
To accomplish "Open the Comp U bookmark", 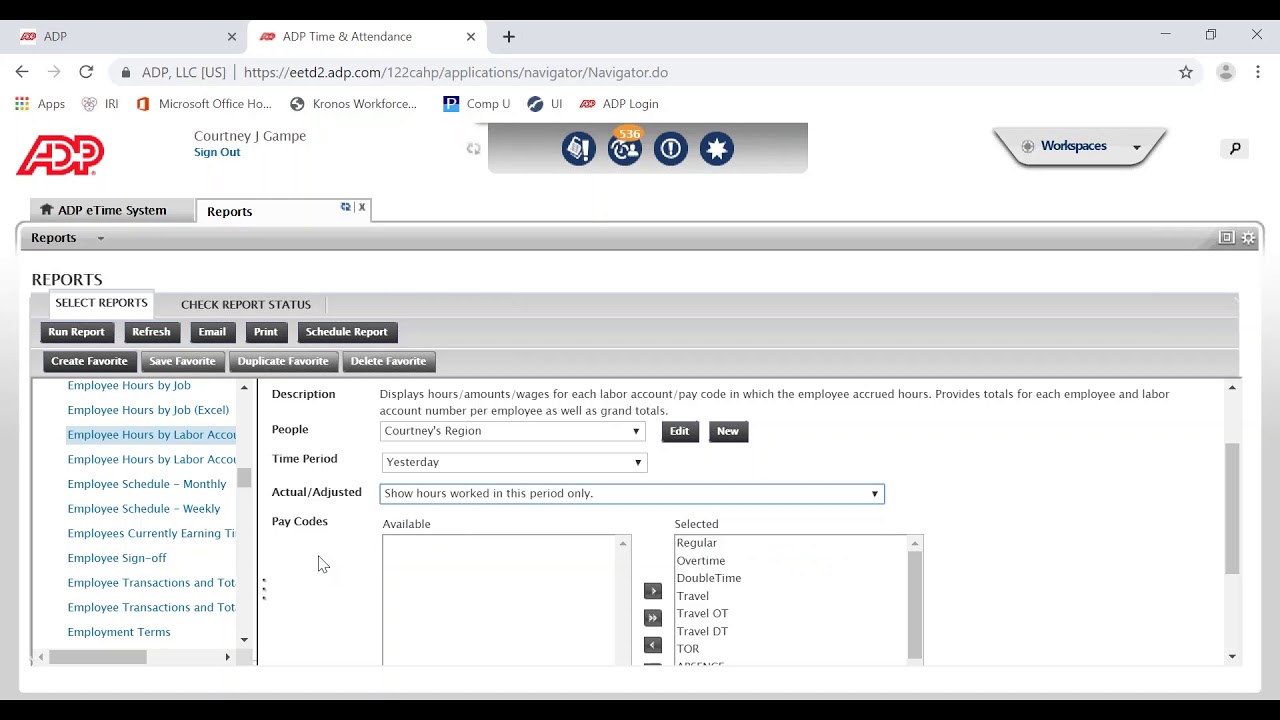I will click(477, 104).
